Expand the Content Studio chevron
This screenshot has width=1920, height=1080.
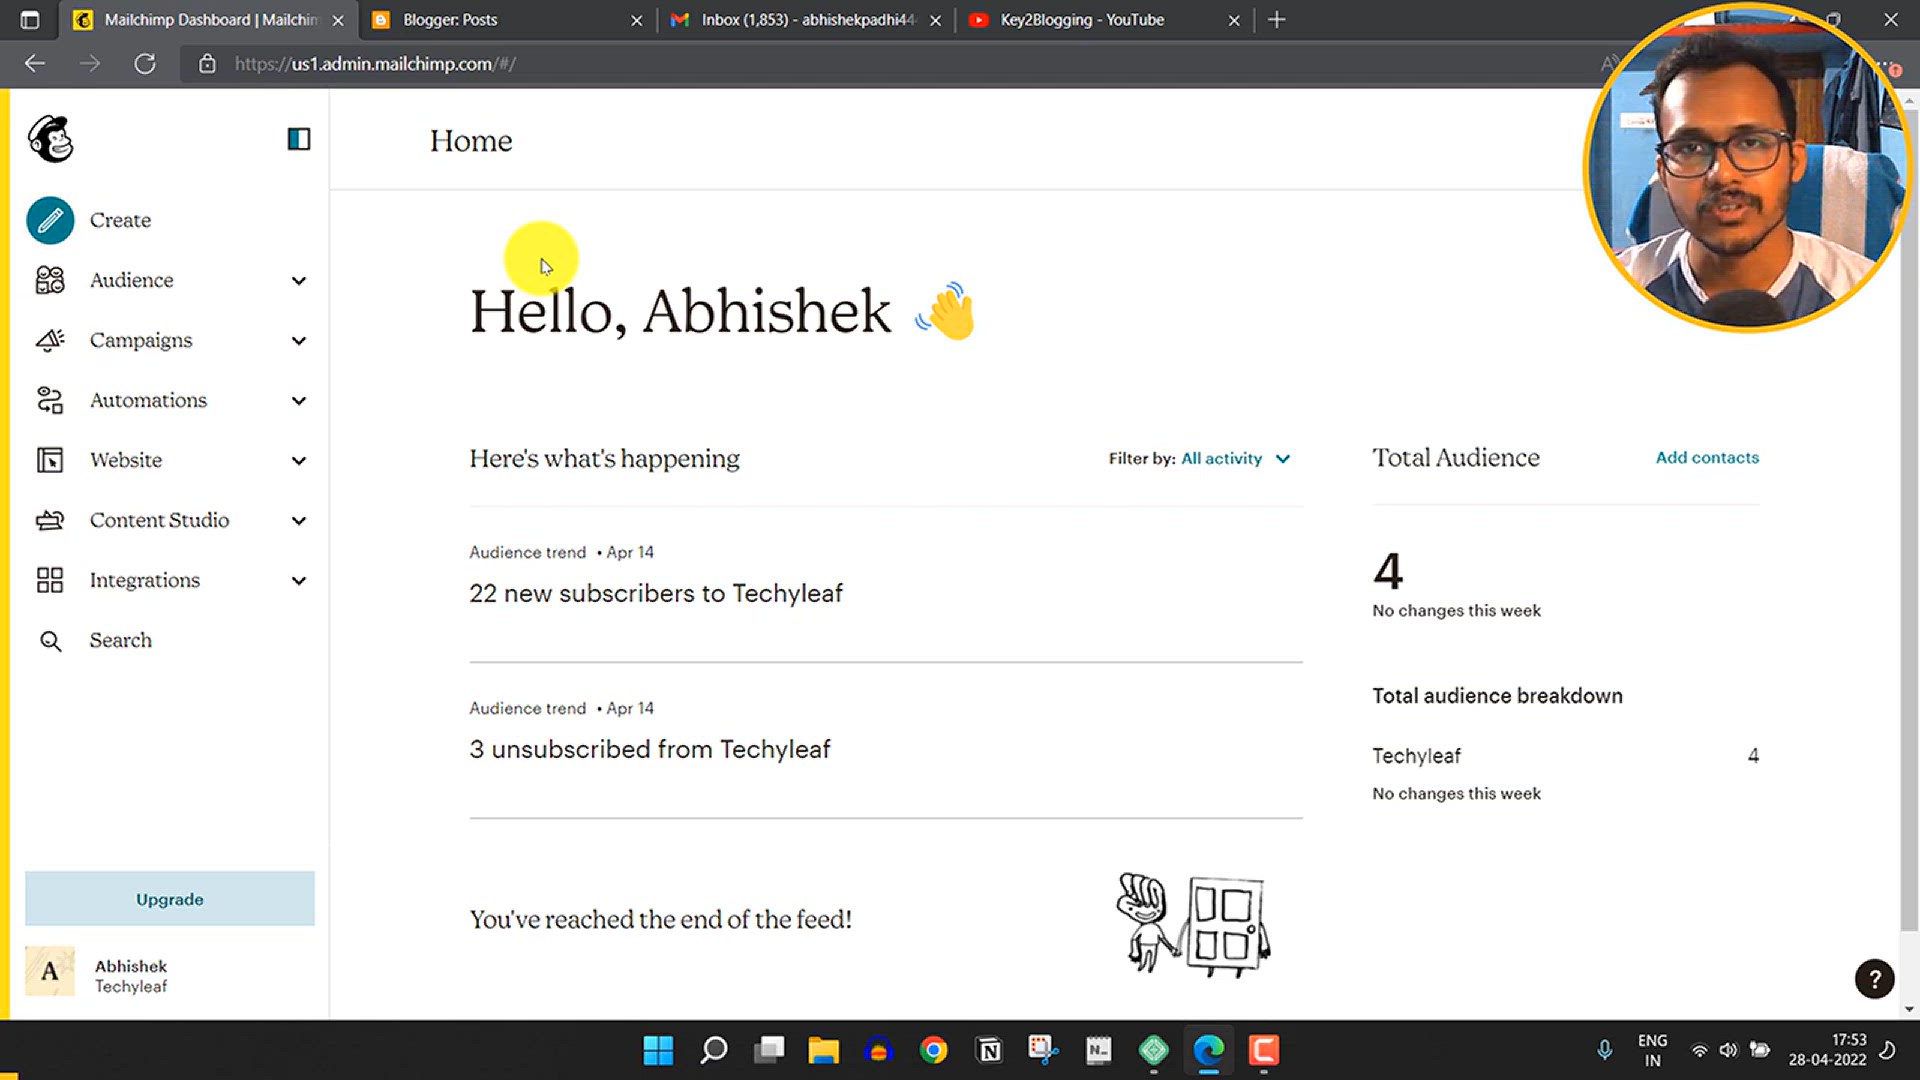click(299, 521)
